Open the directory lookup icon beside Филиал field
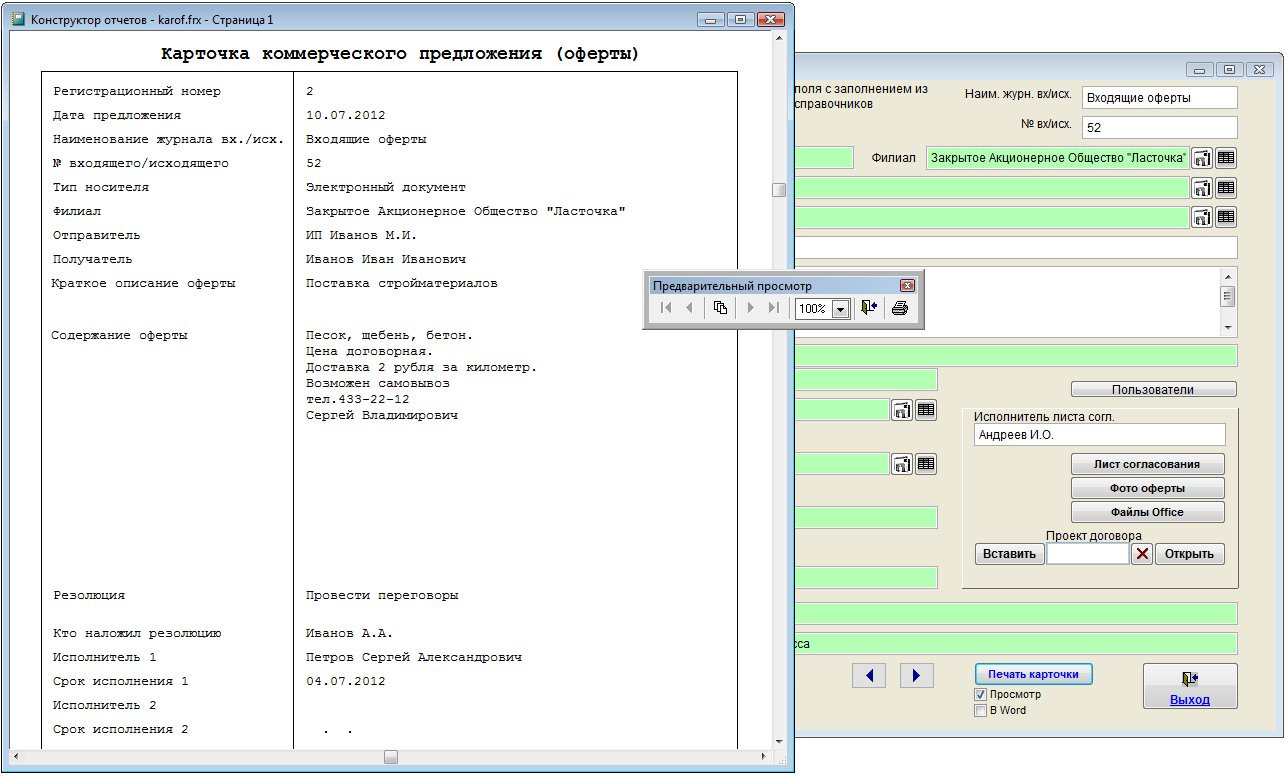The height and width of the screenshot is (776, 1287). 1201,158
